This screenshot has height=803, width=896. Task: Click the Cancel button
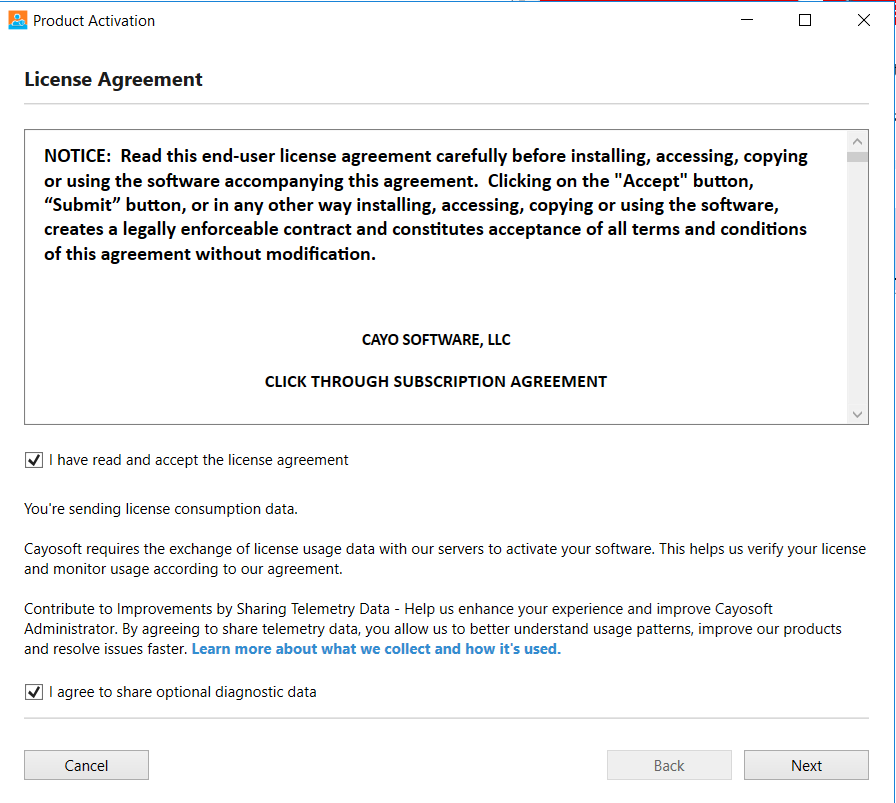(x=86, y=765)
